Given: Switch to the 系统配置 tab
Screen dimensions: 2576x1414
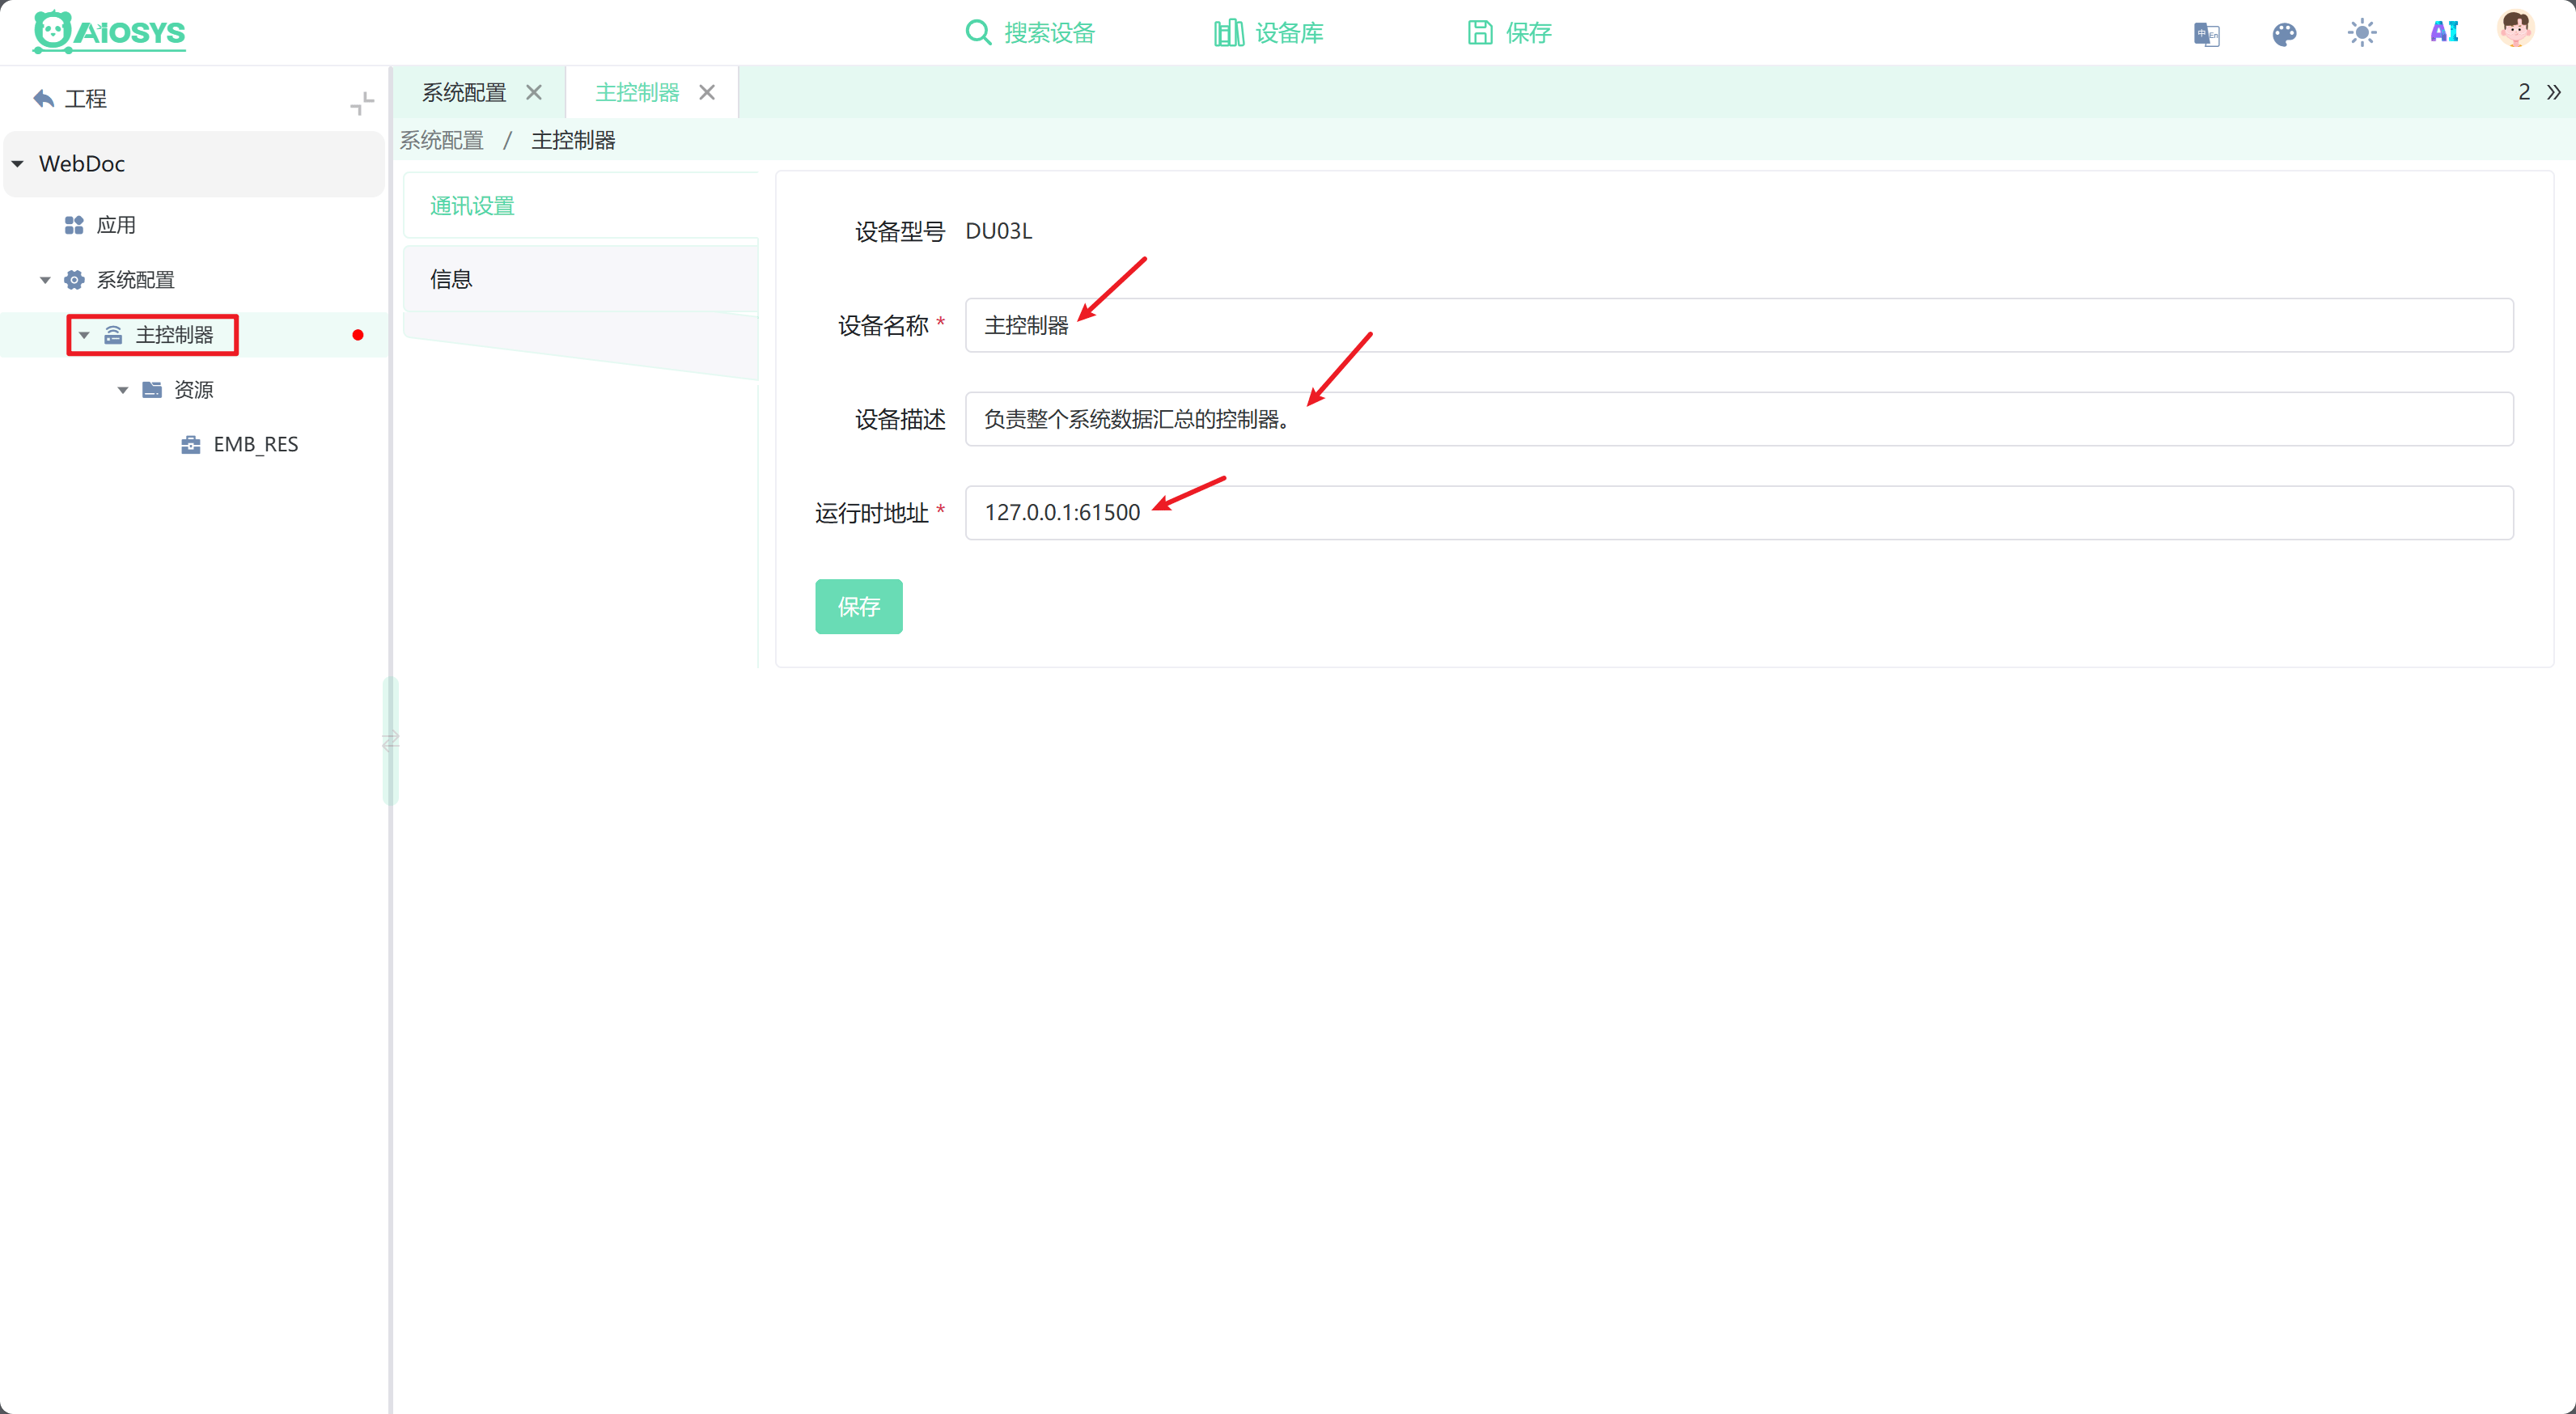Looking at the screenshot, I should coord(464,93).
